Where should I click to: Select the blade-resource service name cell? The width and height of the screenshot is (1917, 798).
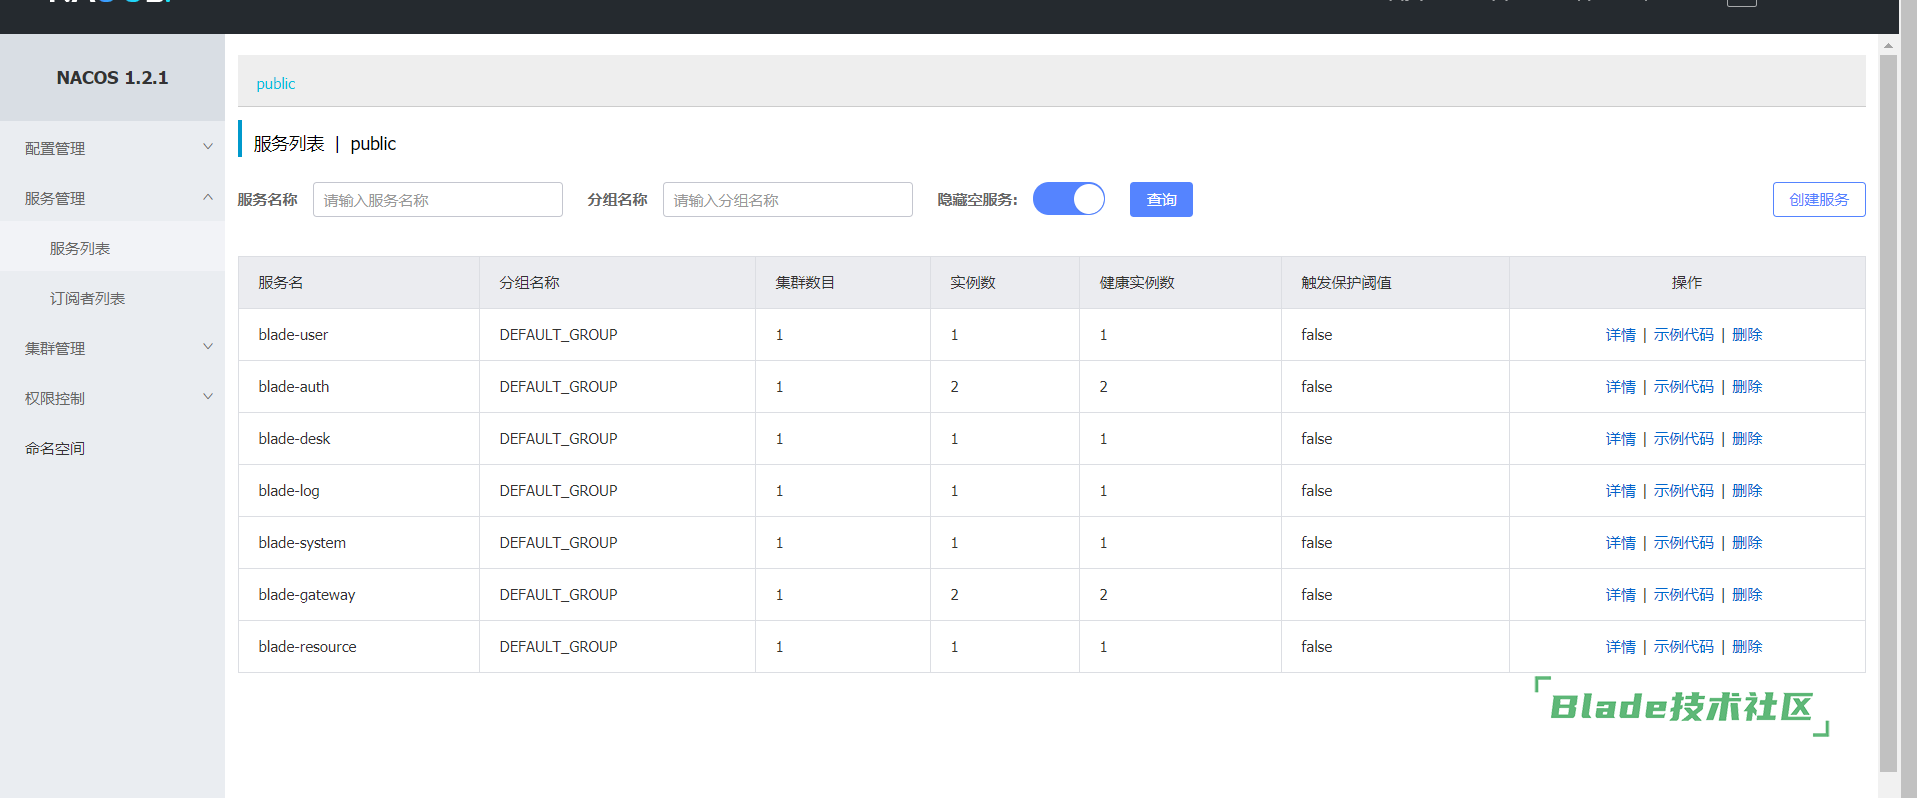coord(359,647)
